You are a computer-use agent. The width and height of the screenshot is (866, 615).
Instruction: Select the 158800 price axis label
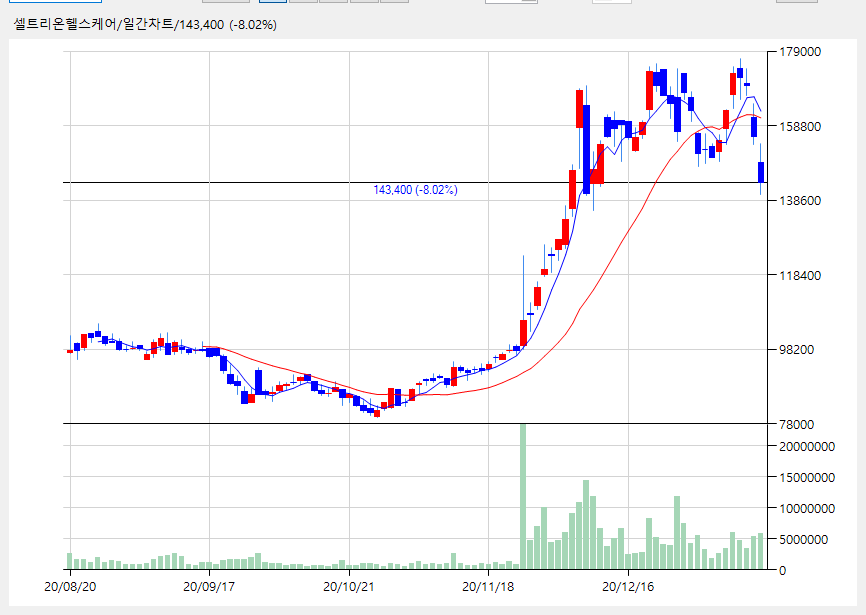pyautogui.click(x=800, y=126)
